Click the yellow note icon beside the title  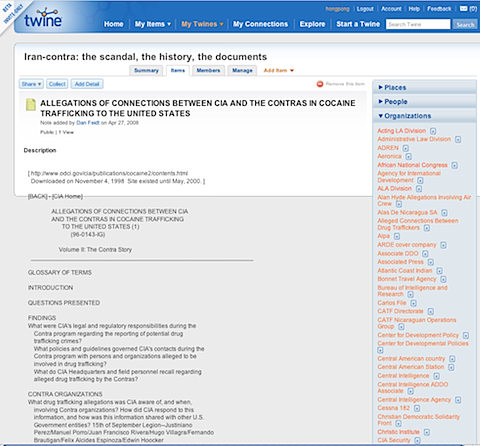click(31, 105)
